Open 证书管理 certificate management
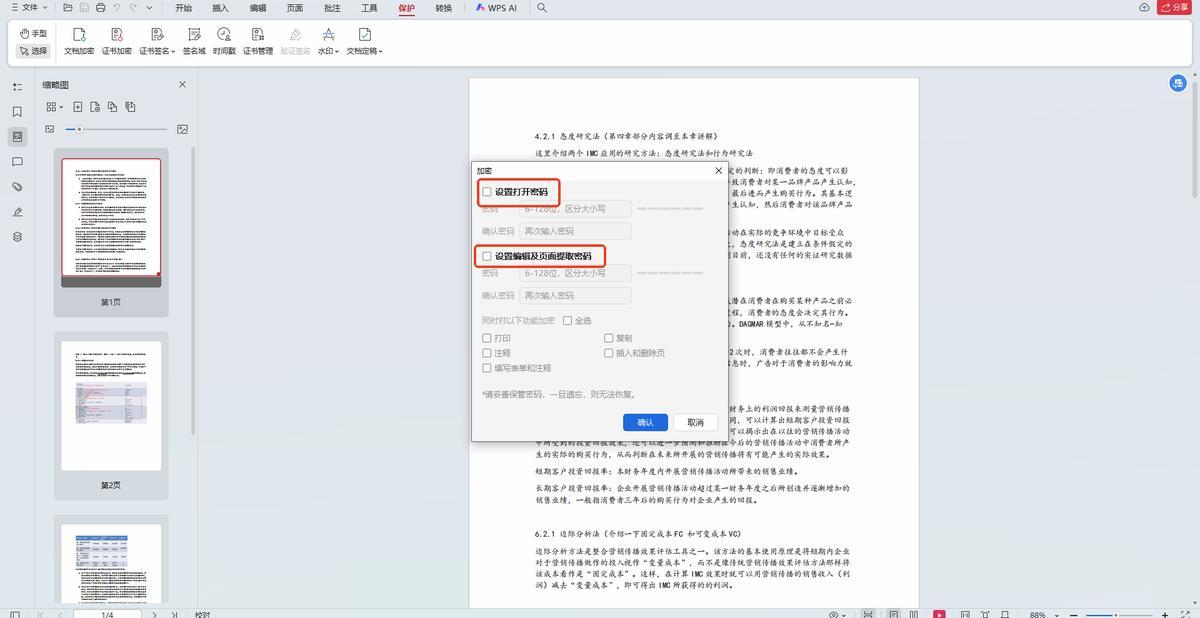1200x618 pixels. coord(258,40)
